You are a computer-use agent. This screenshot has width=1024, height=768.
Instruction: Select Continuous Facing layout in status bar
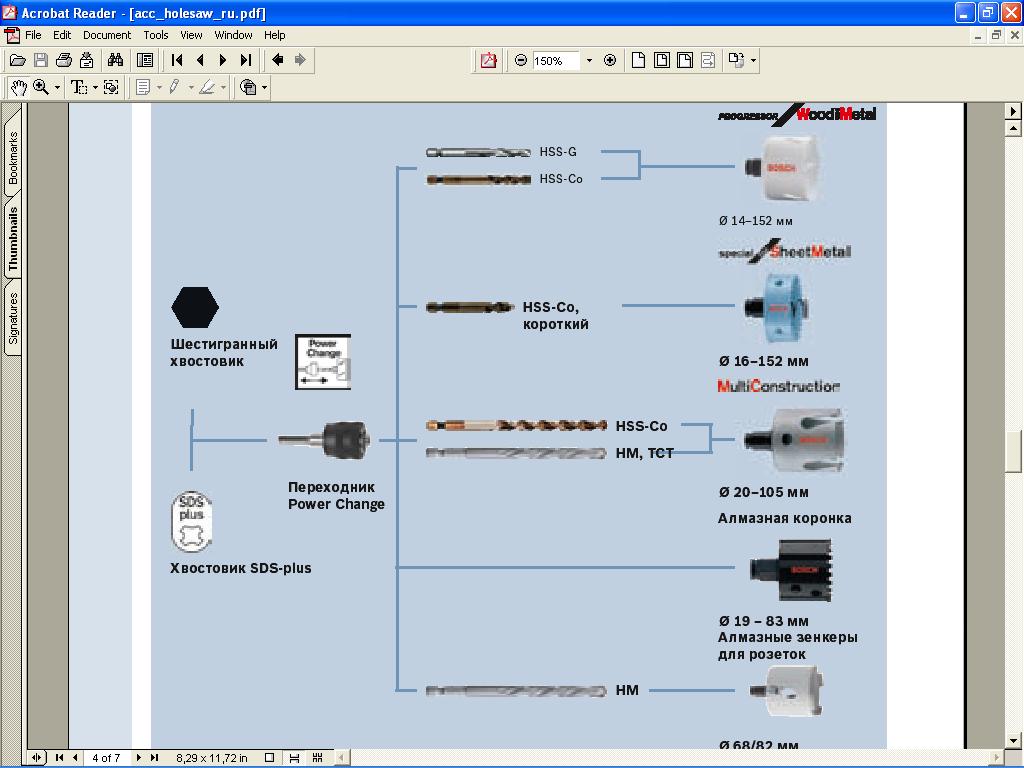[x=317, y=758]
